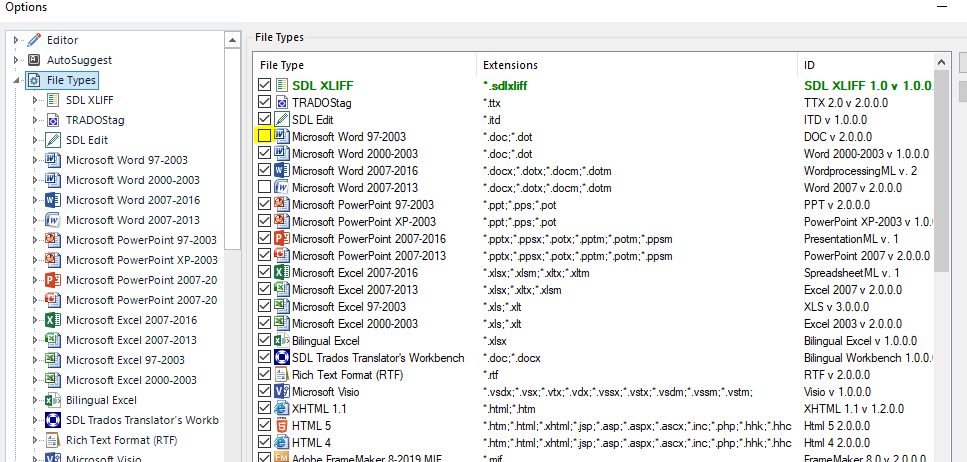Click Rich Text Format icon in left tree
967x462 pixels.
pos(53,440)
